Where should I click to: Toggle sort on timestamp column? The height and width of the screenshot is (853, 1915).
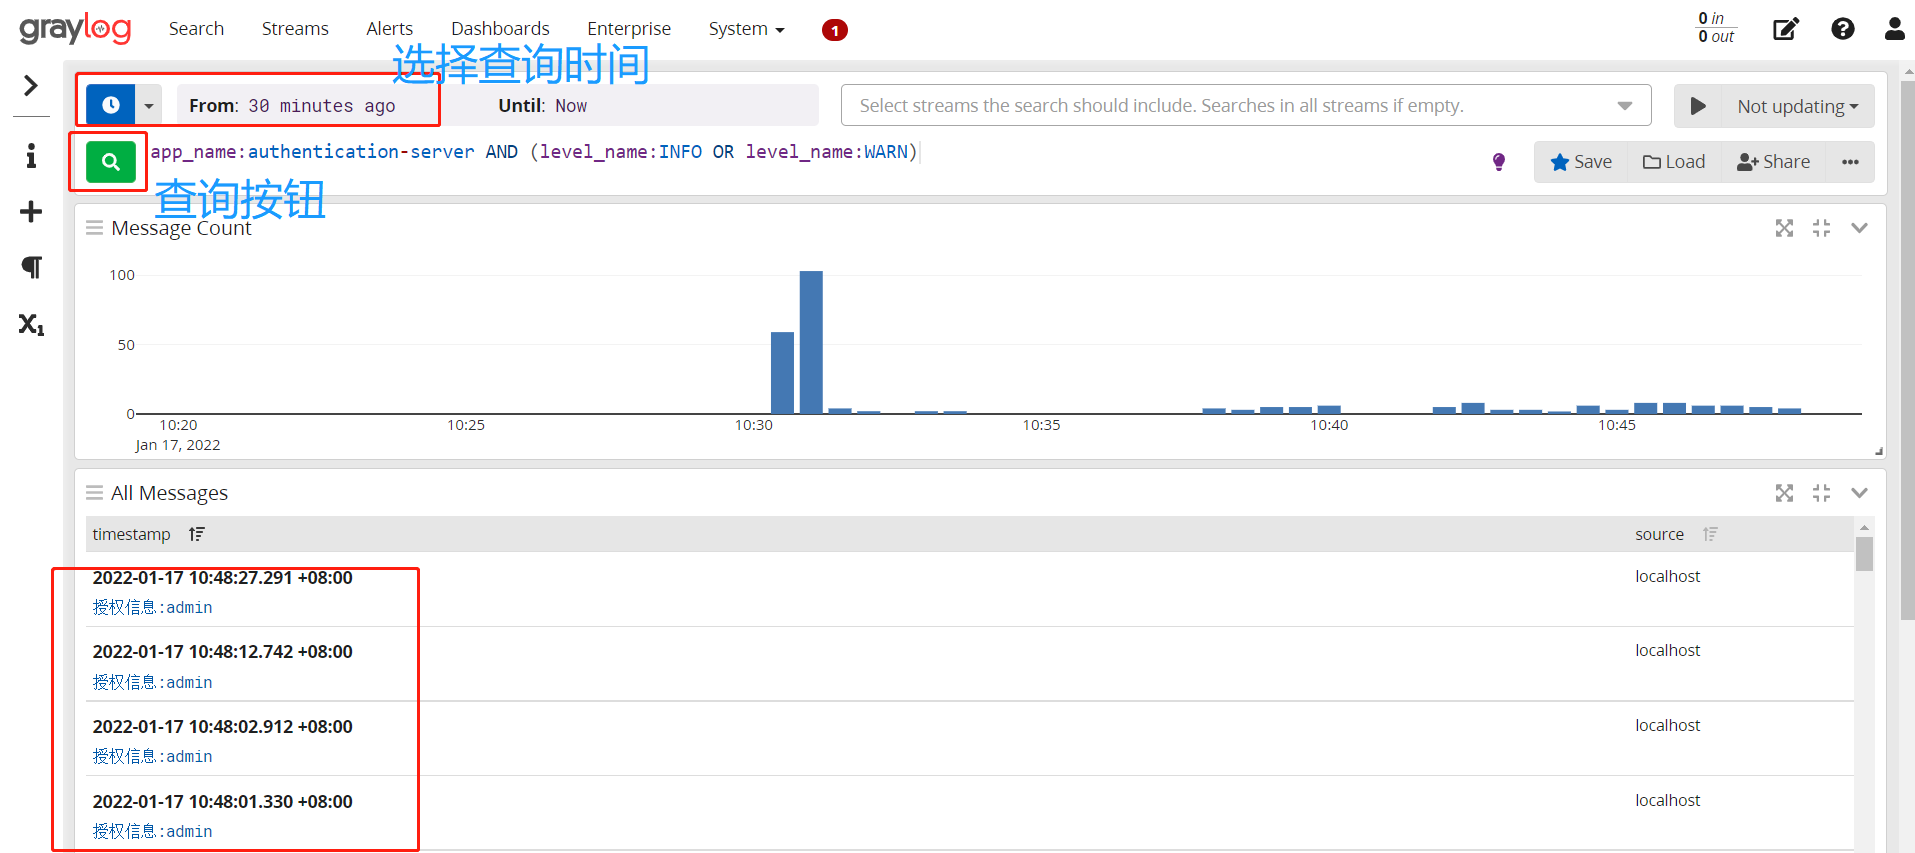(197, 534)
